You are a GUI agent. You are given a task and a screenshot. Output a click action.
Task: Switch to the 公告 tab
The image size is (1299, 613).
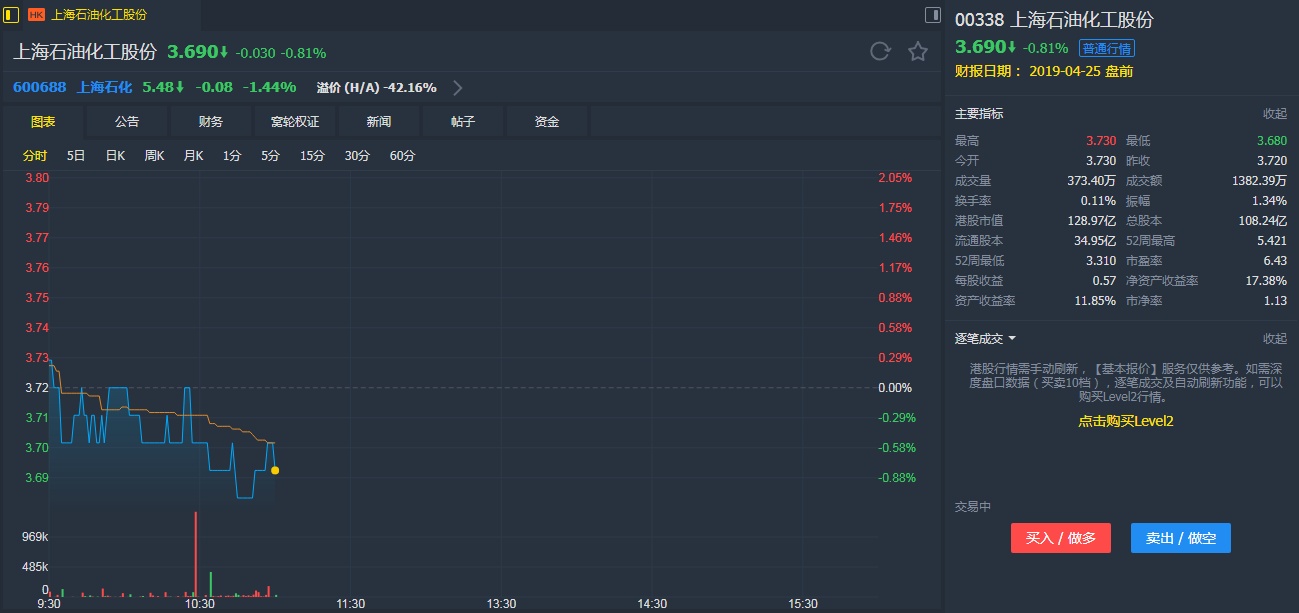(127, 122)
